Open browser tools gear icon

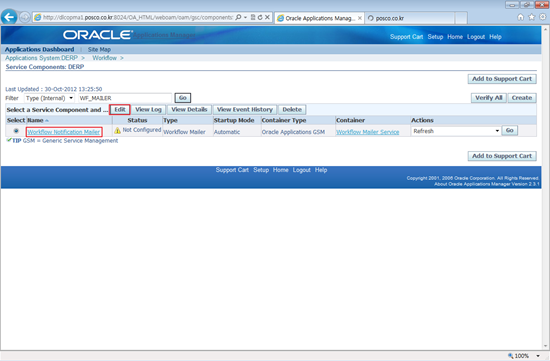[543, 17]
